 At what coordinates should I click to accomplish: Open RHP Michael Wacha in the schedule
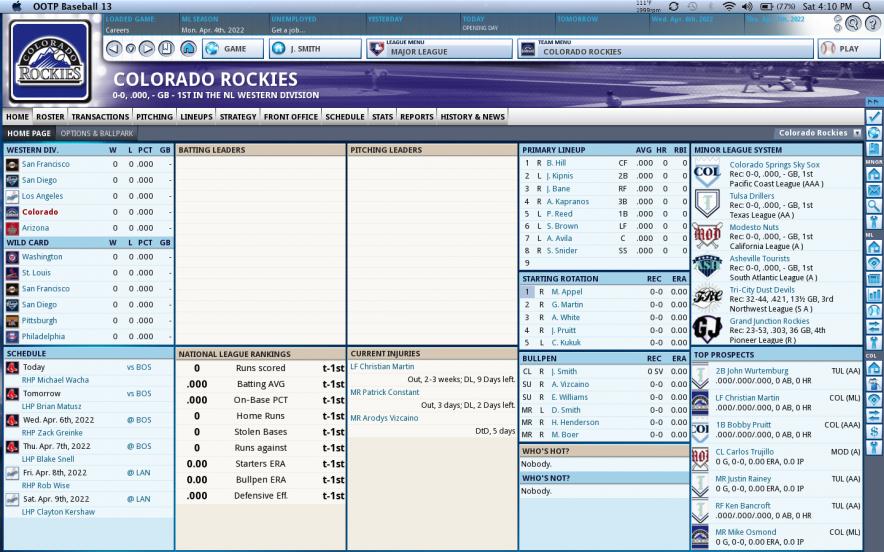click(55, 380)
